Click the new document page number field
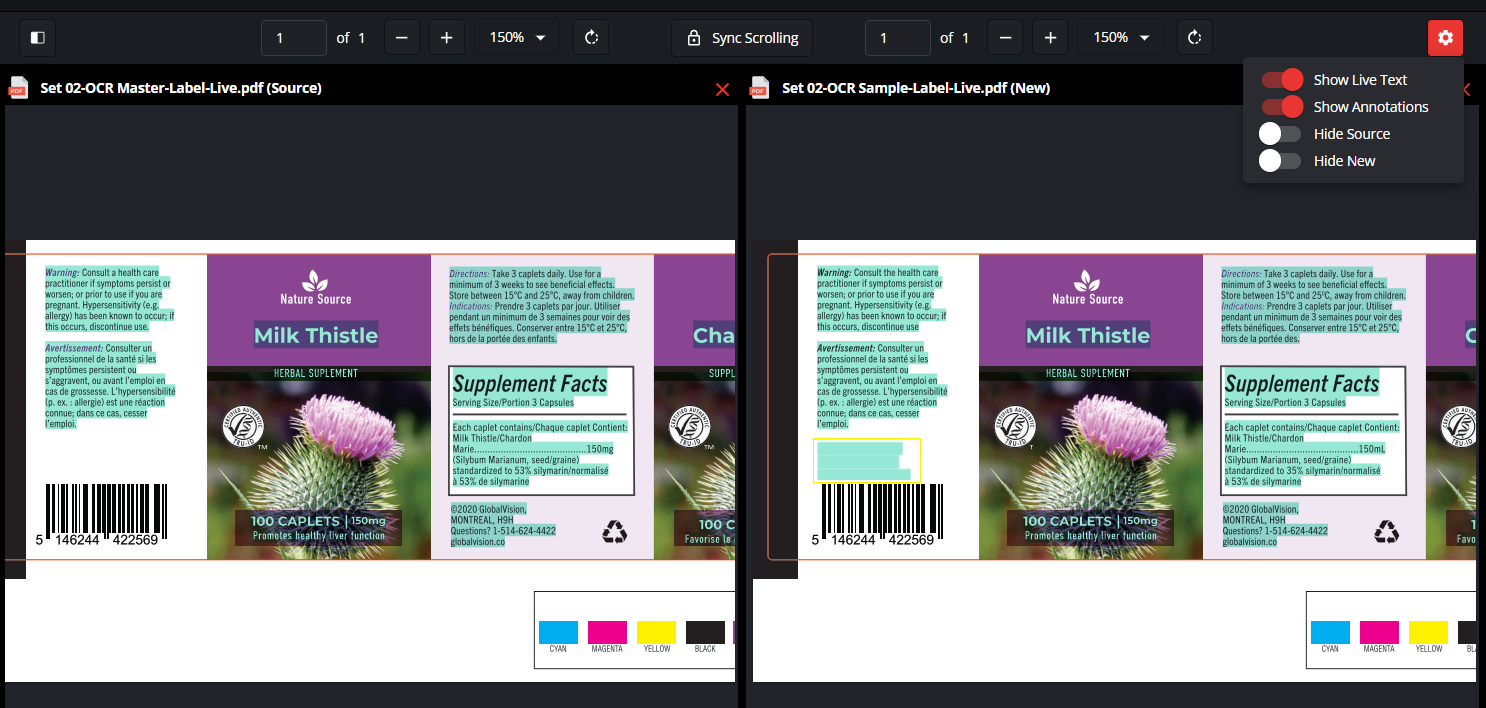The width and height of the screenshot is (1486, 708). pos(897,38)
